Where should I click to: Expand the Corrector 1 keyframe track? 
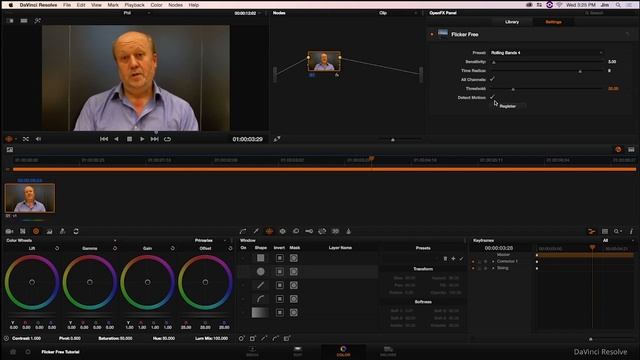click(493, 261)
